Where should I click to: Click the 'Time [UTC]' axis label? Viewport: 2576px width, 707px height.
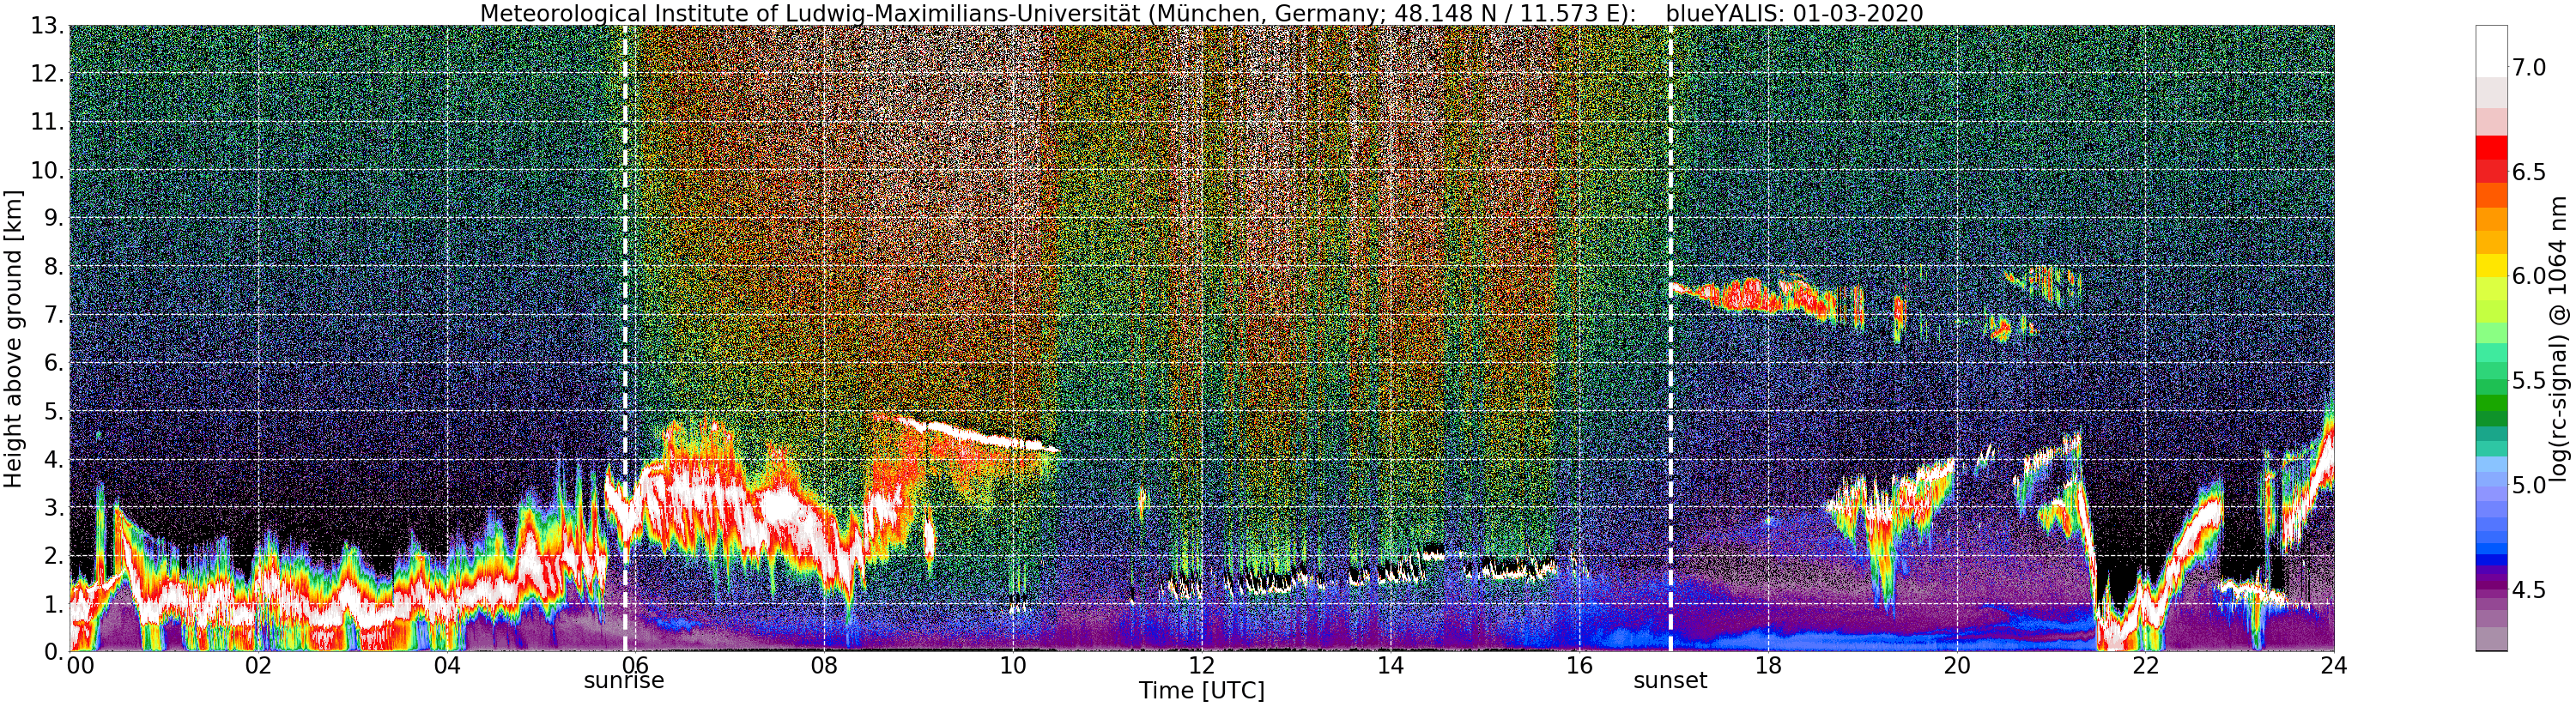point(1201,691)
